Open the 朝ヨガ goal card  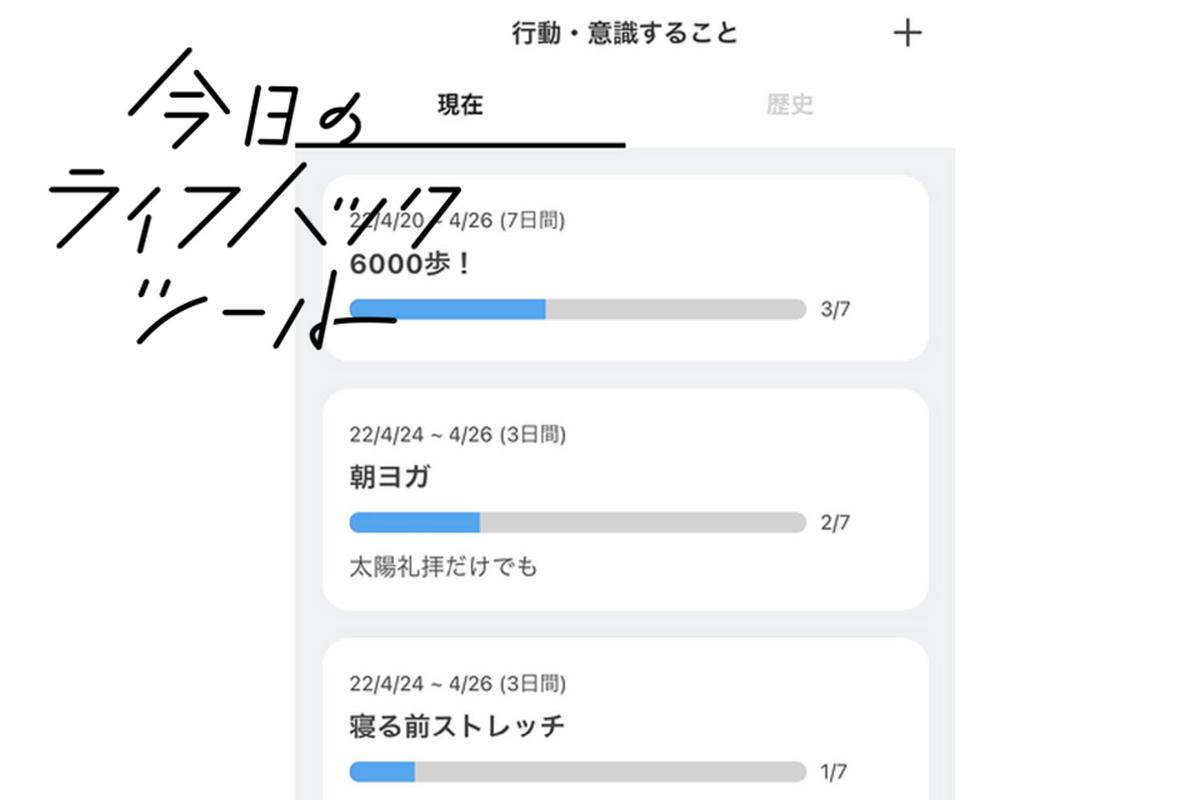tap(625, 500)
